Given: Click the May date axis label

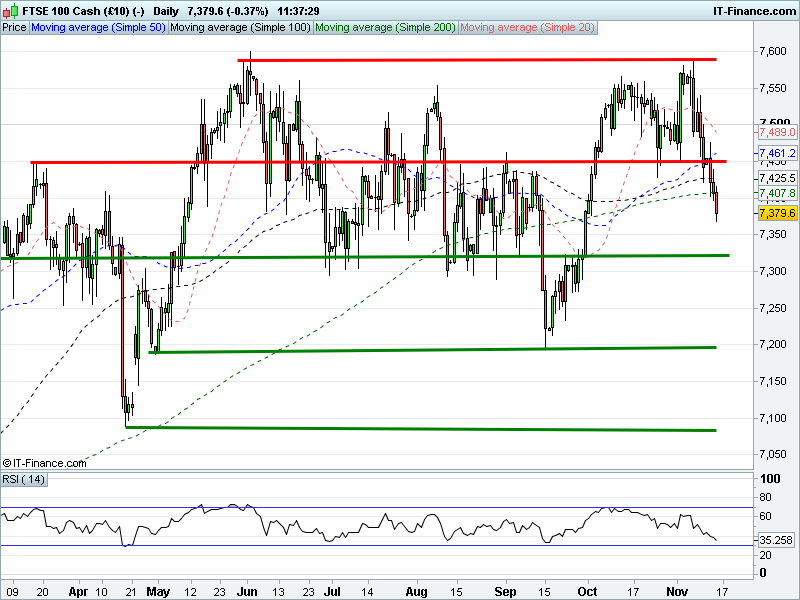Looking at the screenshot, I should click(158, 592).
